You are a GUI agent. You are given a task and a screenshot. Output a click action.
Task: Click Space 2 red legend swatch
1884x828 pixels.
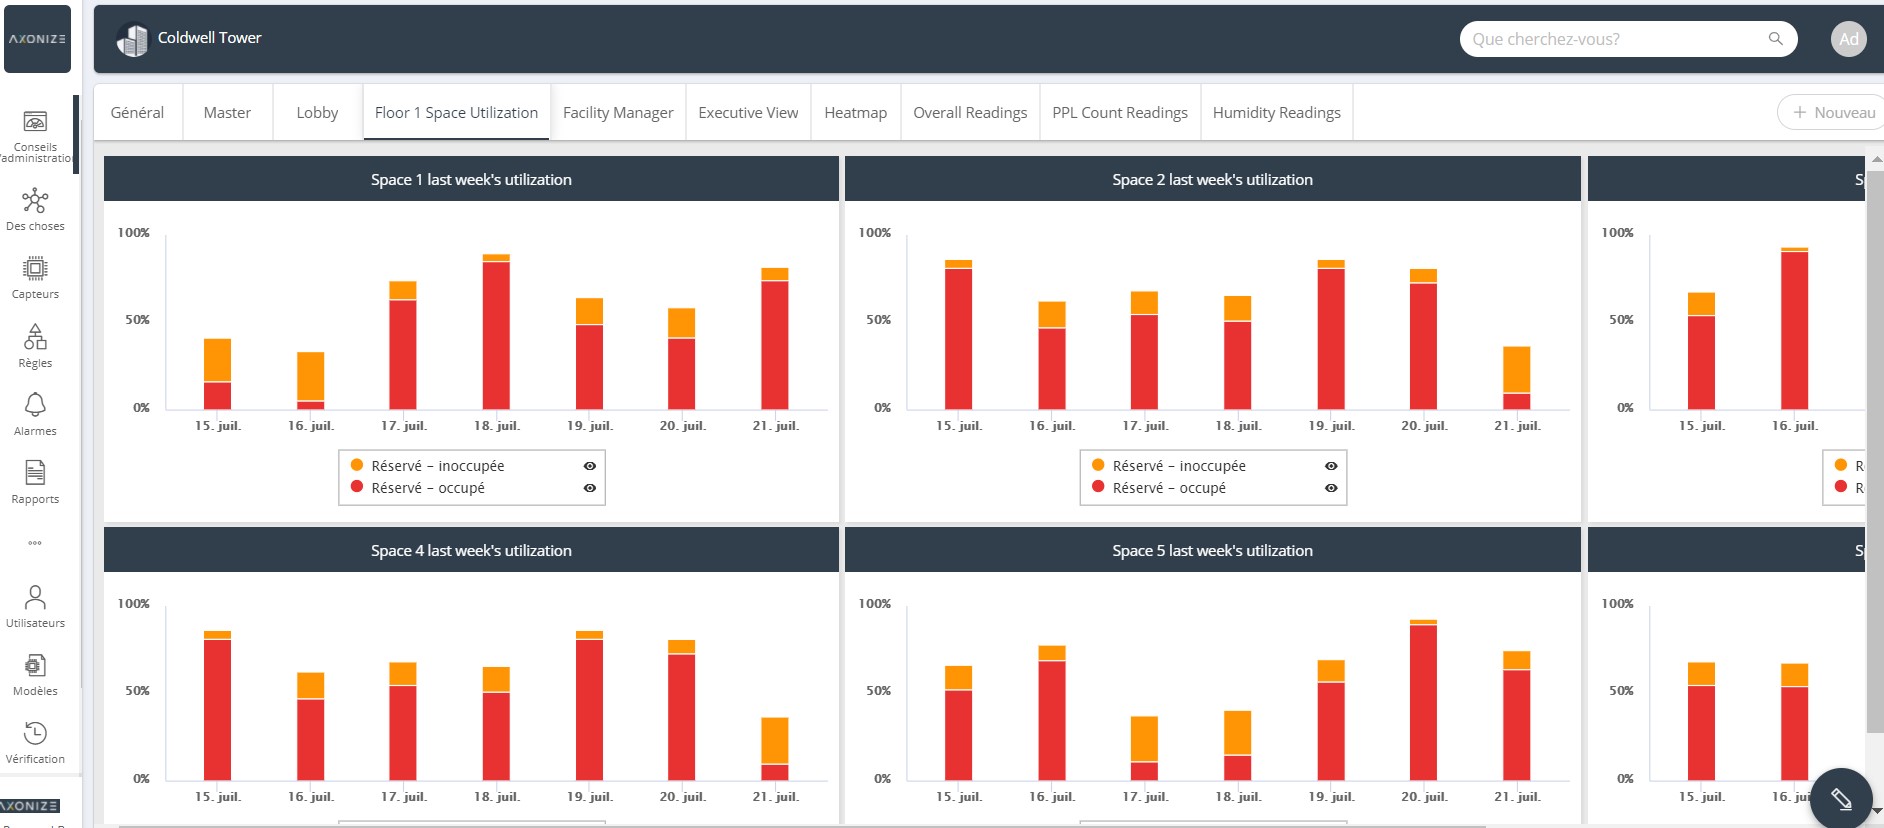[1098, 487]
